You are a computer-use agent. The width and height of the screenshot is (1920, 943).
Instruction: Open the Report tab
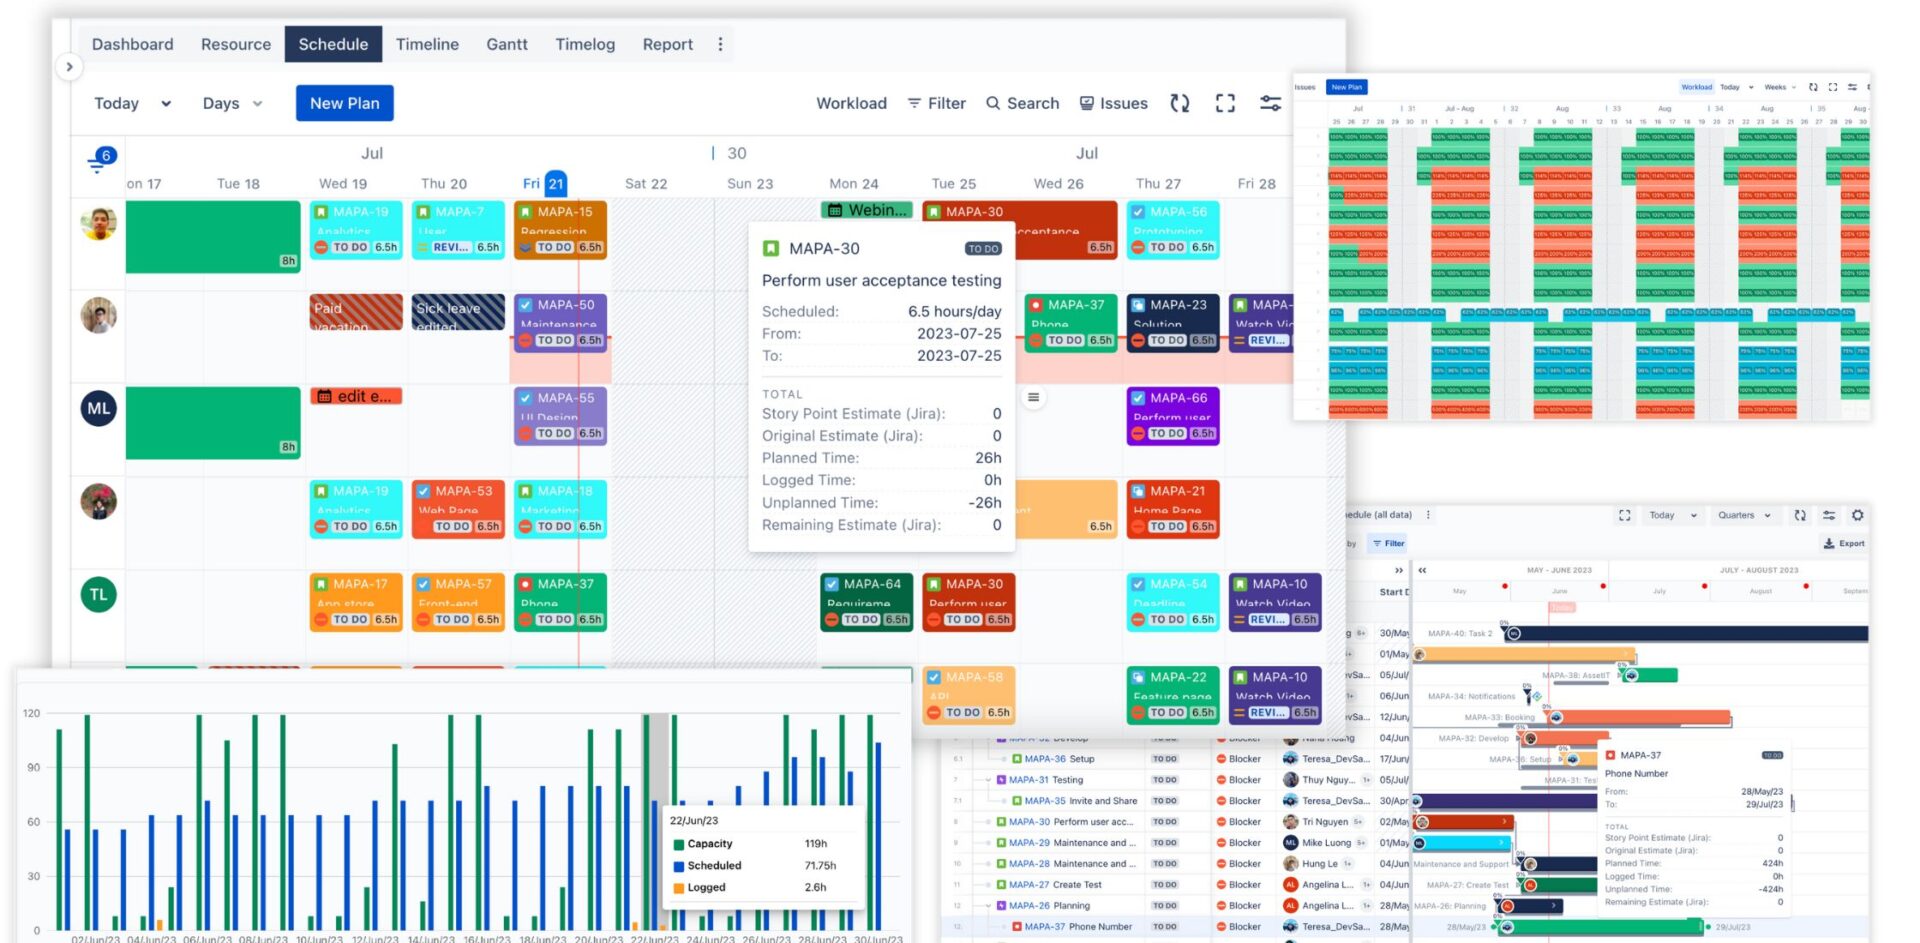coord(667,44)
